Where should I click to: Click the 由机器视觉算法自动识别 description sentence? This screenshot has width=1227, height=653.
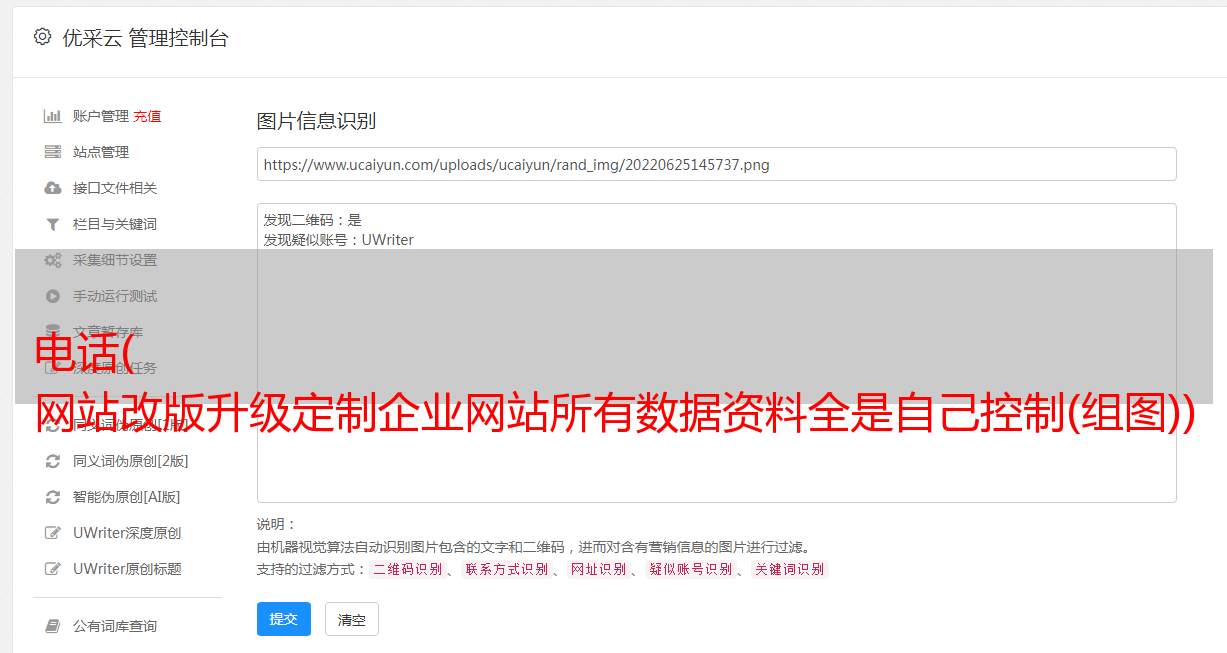click(533, 547)
